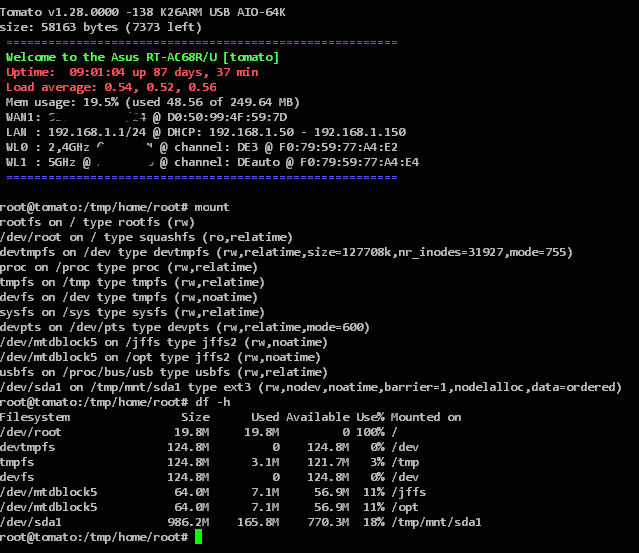Click WL1 MAC F0:79:59:77:A4:E4
This screenshot has height=553, width=639.
(x=359, y=162)
